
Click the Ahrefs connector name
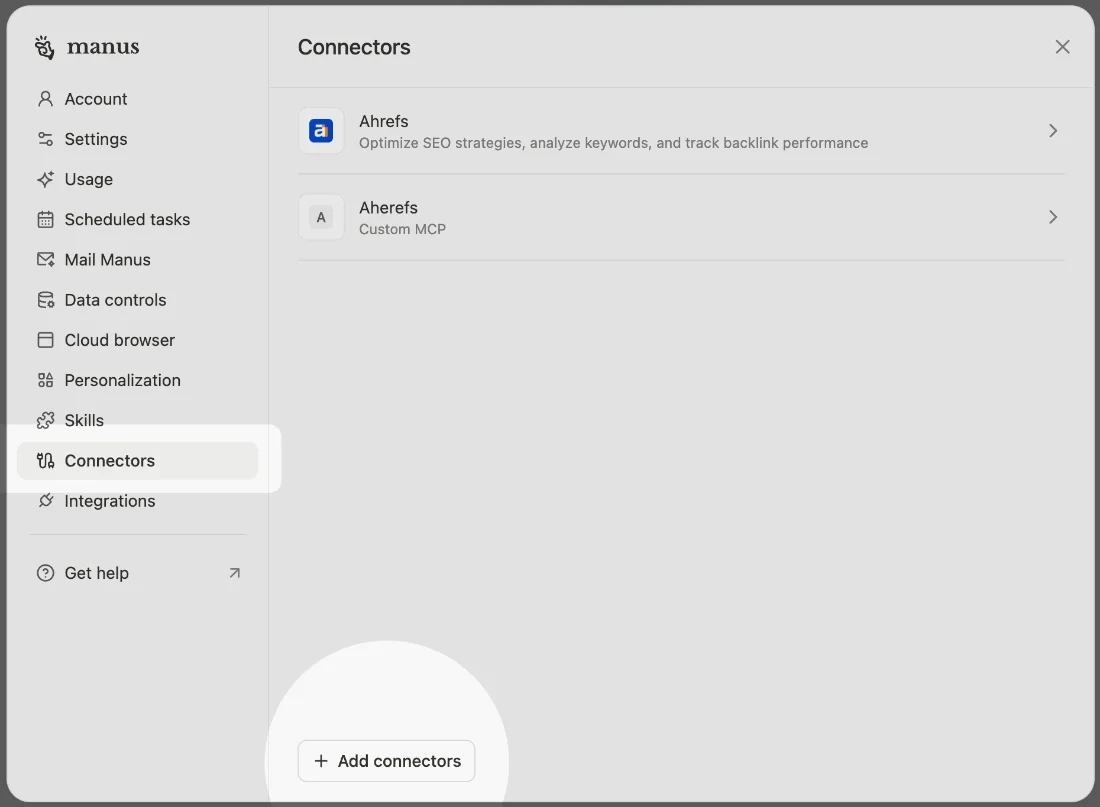384,121
